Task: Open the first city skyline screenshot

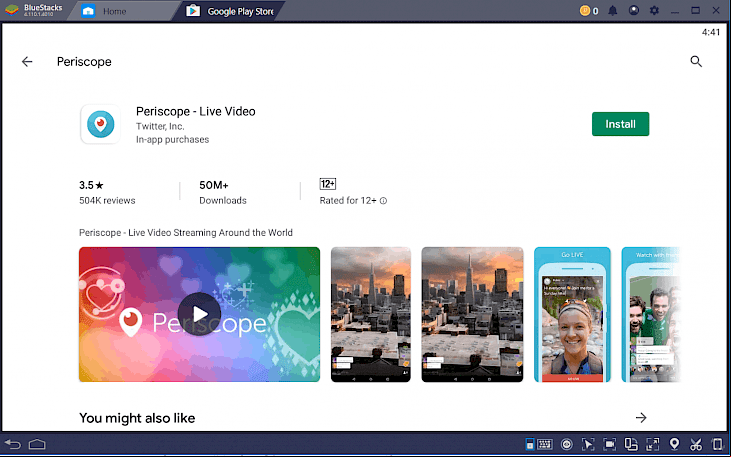Action: [371, 314]
